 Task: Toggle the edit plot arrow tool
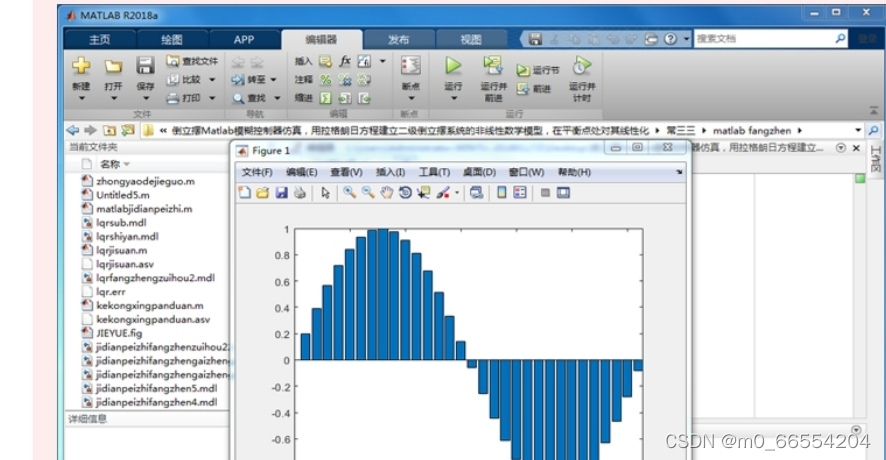(325, 193)
